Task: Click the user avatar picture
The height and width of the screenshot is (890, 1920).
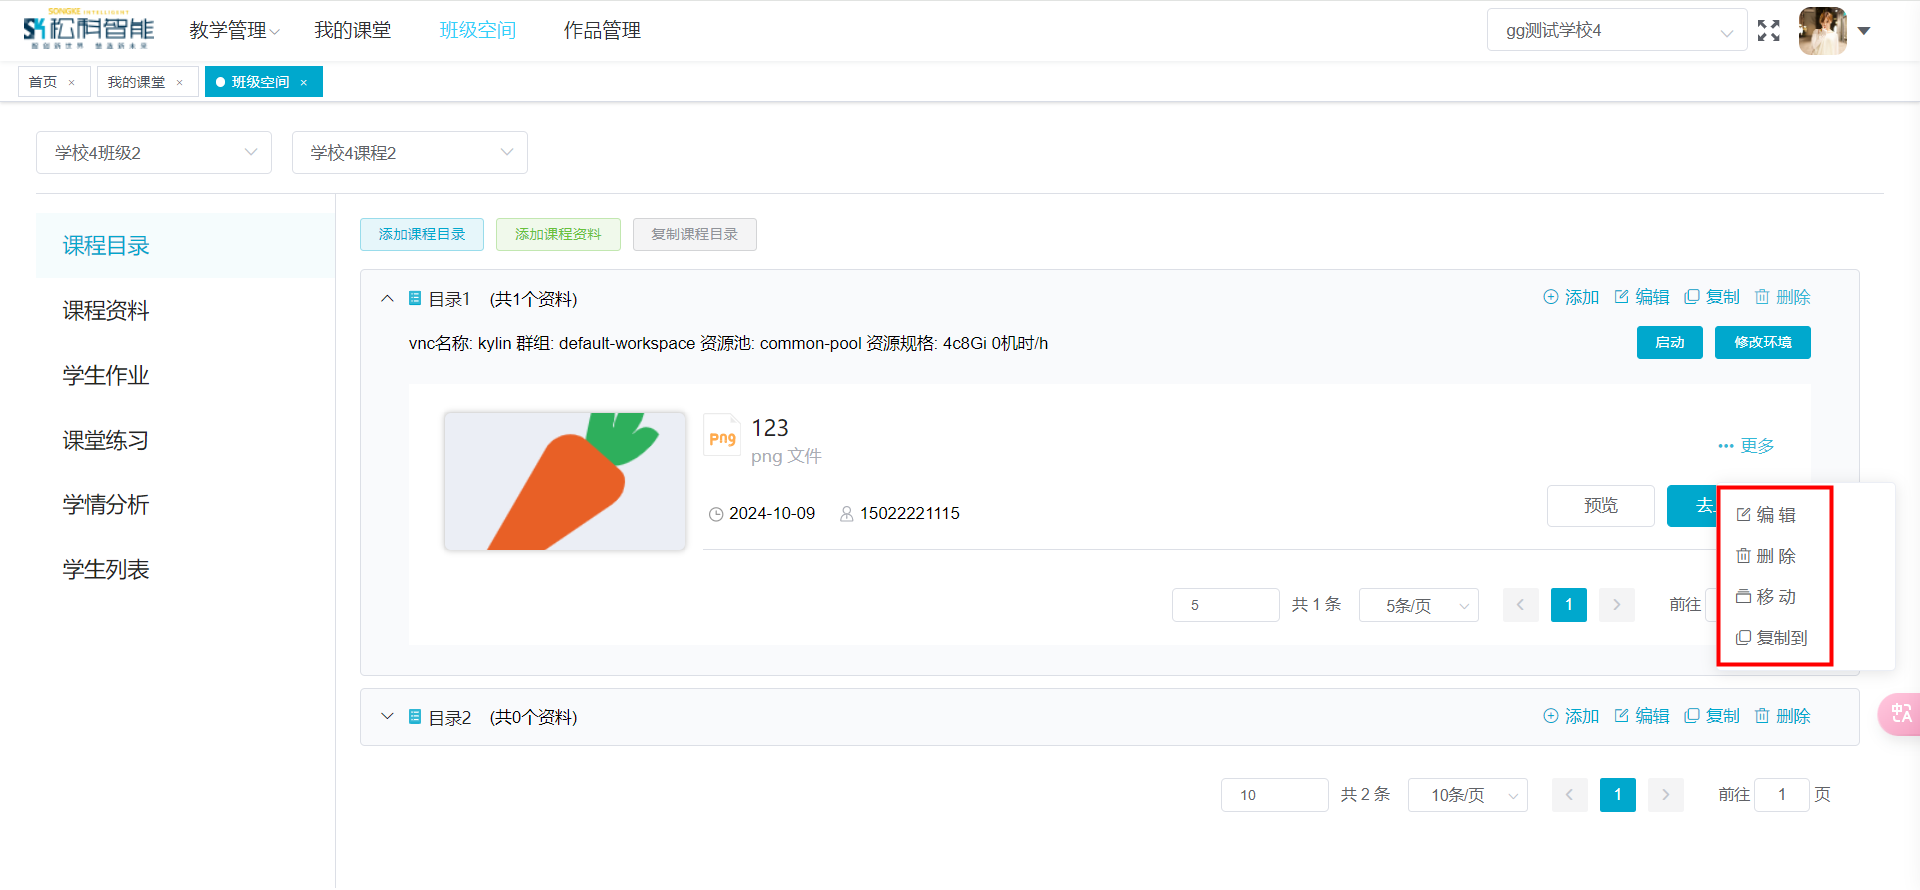Action: pos(1822,31)
